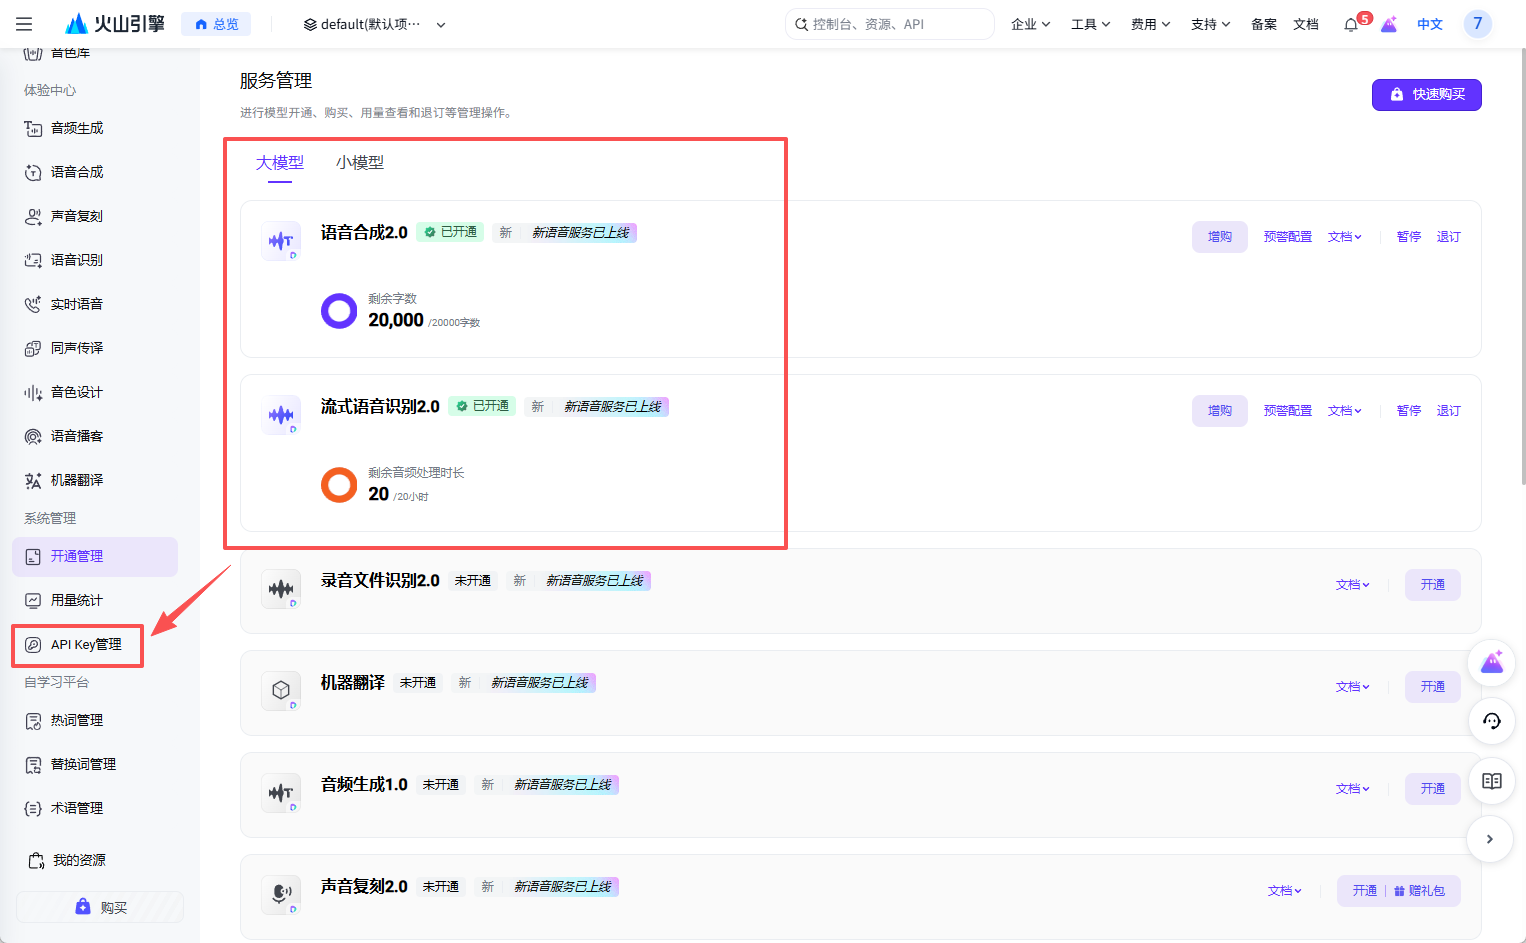Click the 语音合成2.0 waveform service icon
Image resolution: width=1526 pixels, height=943 pixels.
[x=281, y=241]
